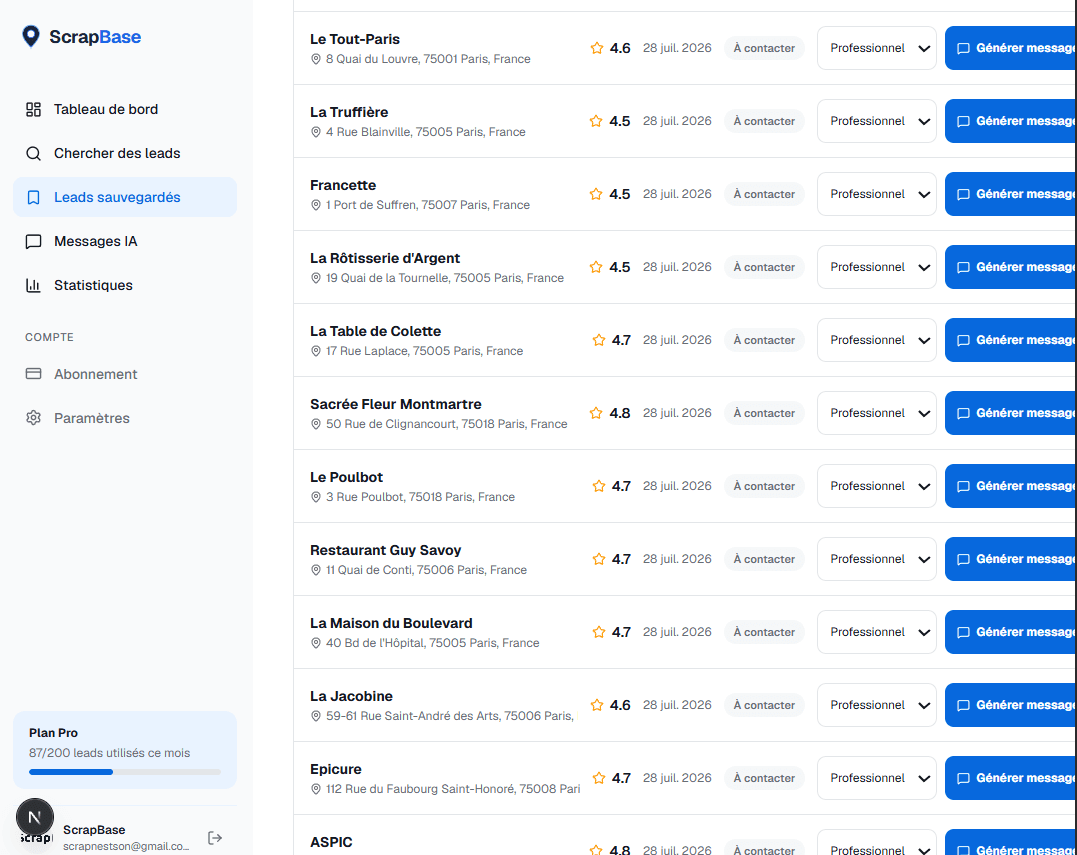
Task: Click the Paramètres gear icon
Action: click(33, 418)
